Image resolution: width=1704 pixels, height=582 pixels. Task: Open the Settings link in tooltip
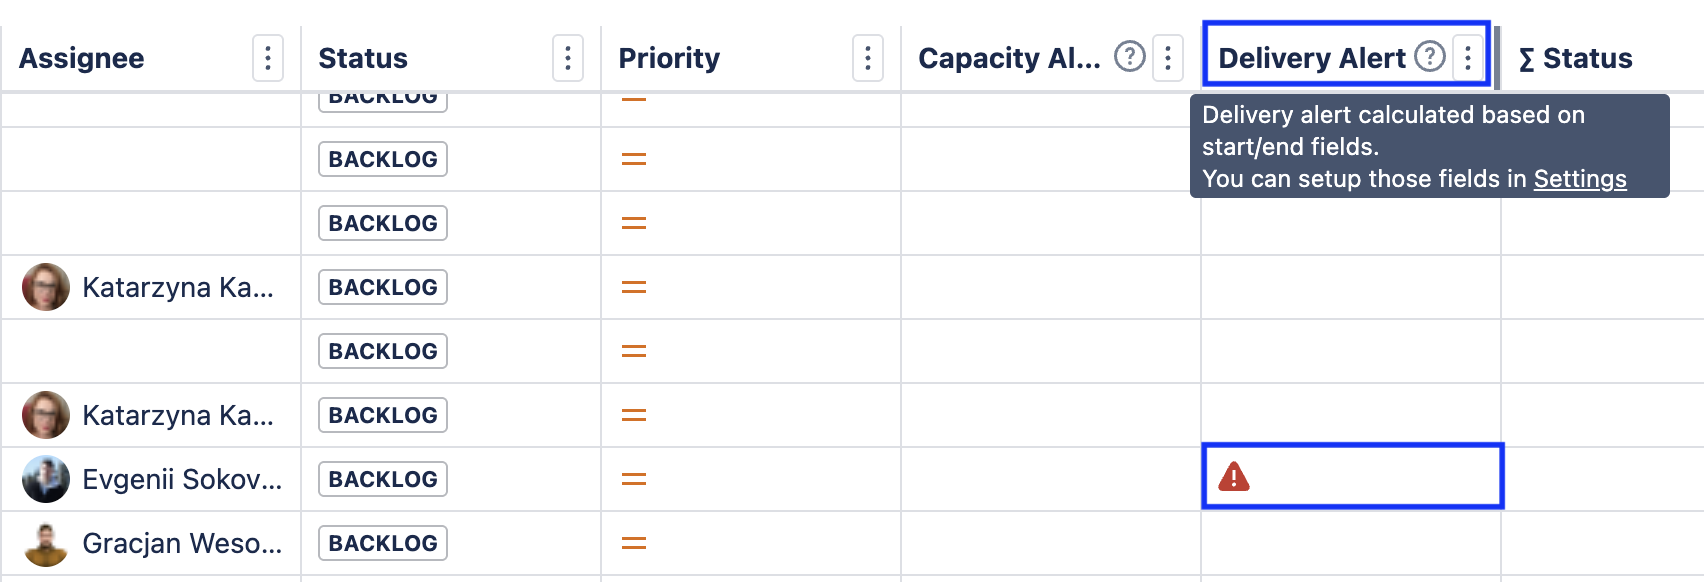pyautogui.click(x=1580, y=179)
